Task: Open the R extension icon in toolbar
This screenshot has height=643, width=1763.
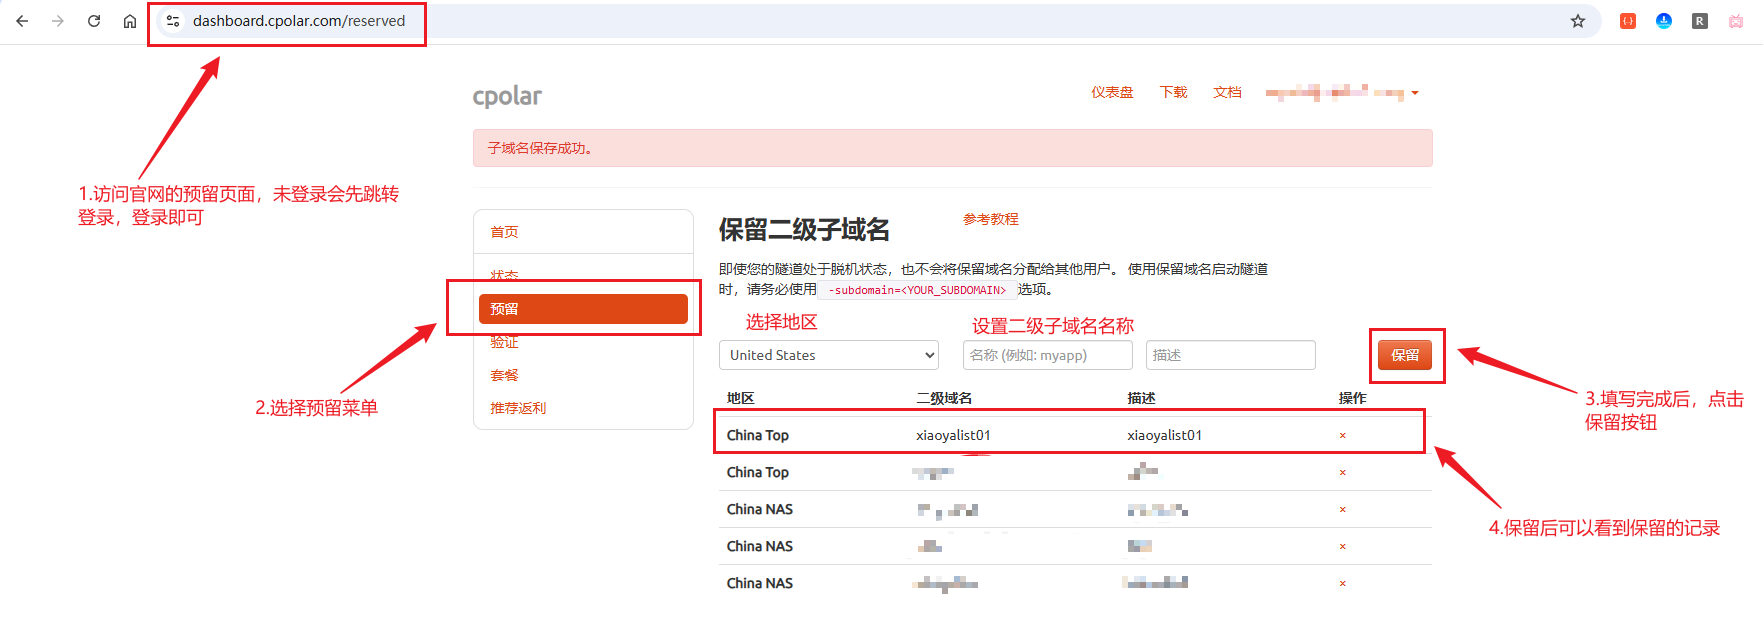Action: [1700, 21]
